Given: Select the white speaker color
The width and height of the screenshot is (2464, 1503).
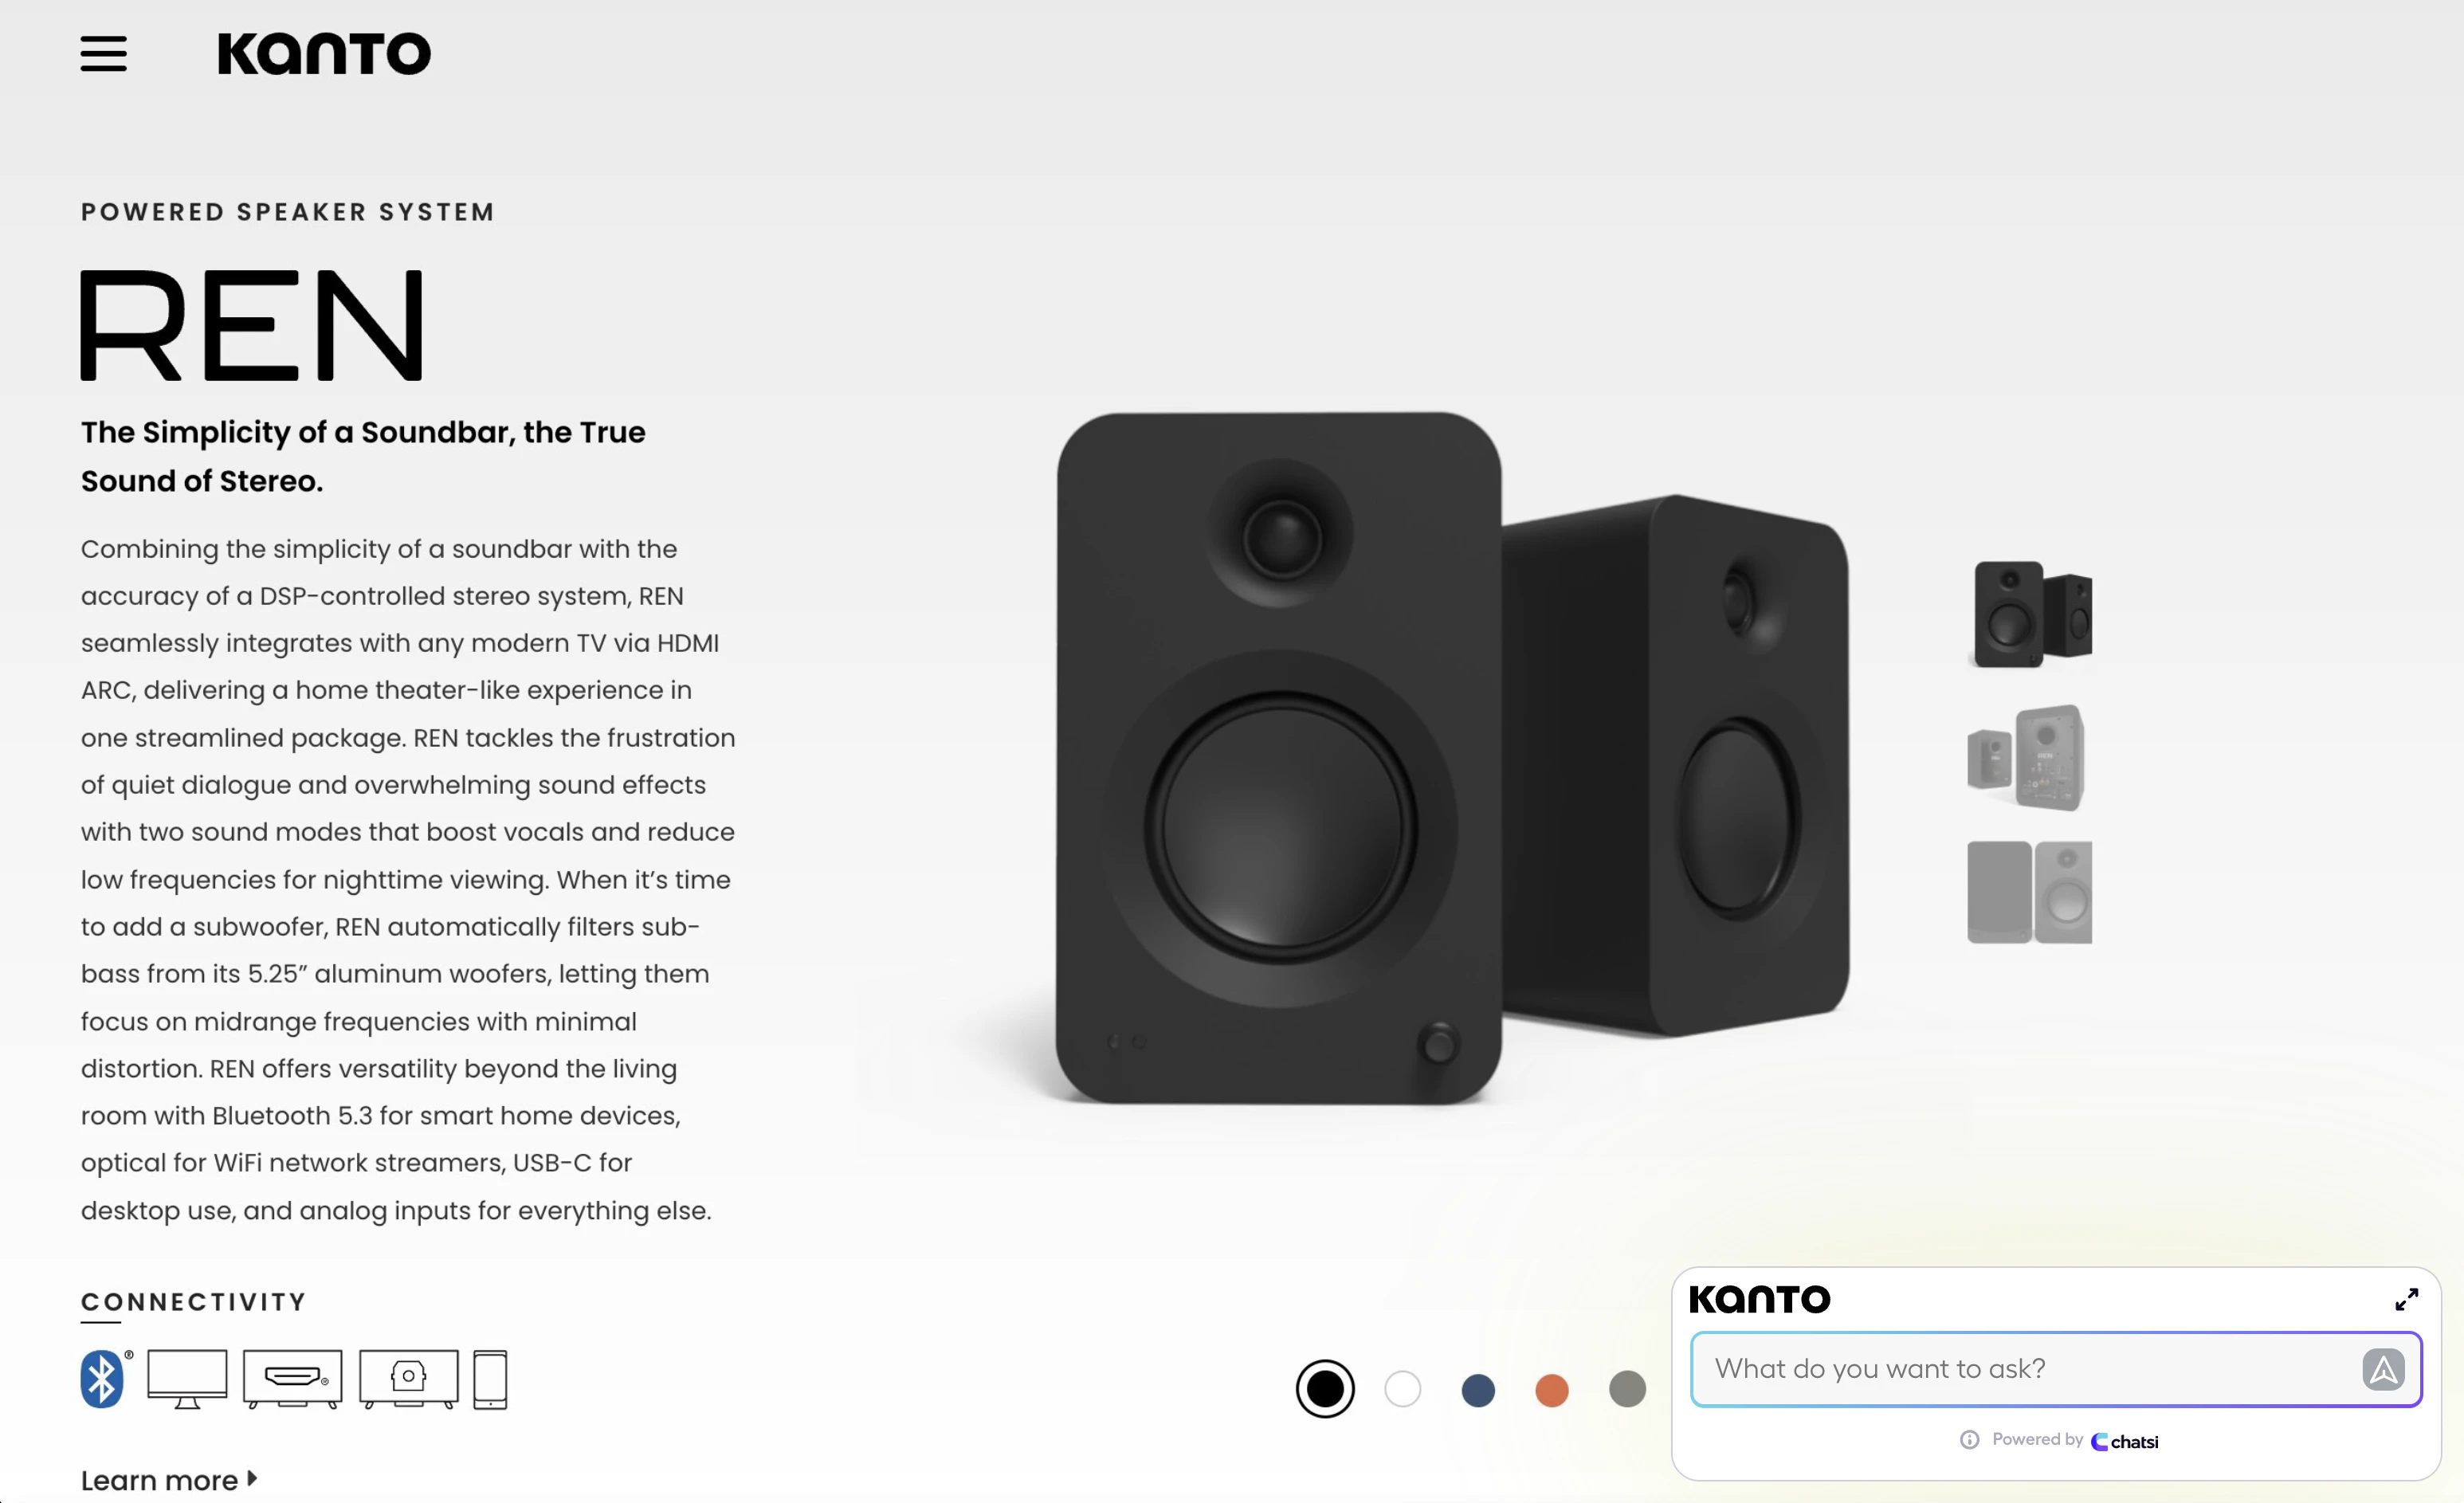Looking at the screenshot, I should [x=1402, y=1389].
